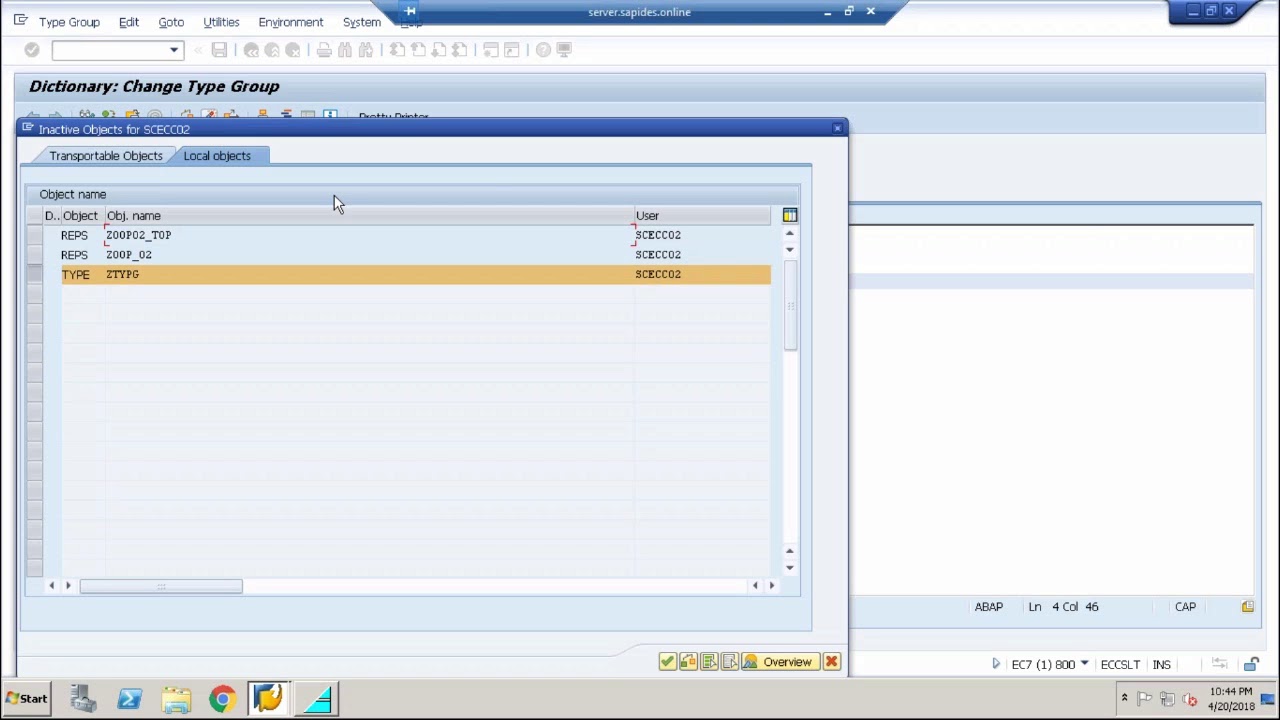Sort by the Obj. name column header

tap(369, 215)
